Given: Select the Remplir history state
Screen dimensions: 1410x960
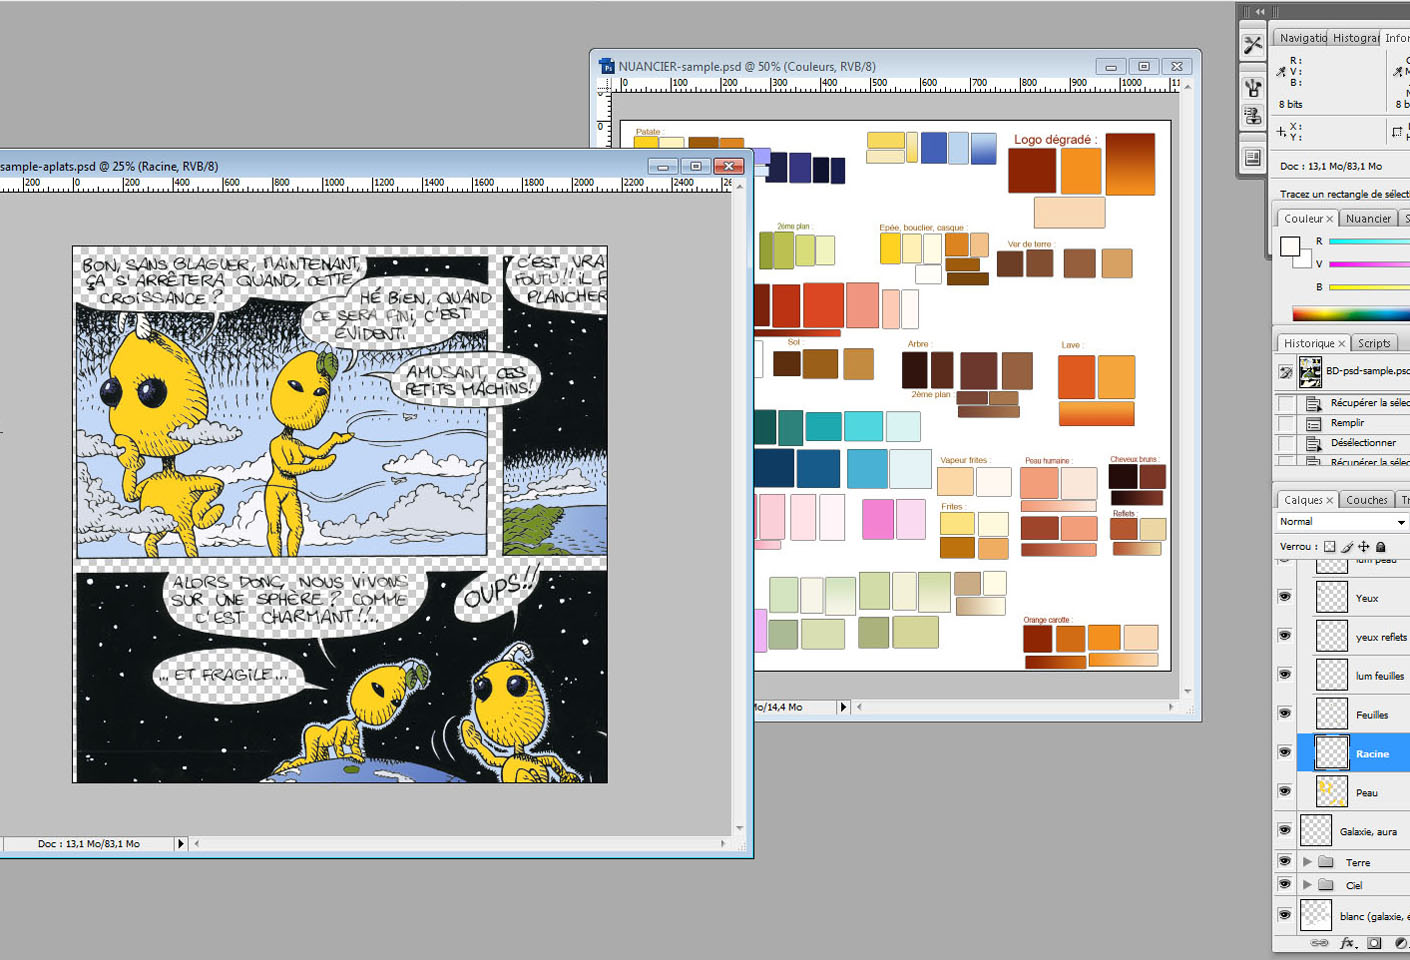Looking at the screenshot, I should coord(1347,423).
